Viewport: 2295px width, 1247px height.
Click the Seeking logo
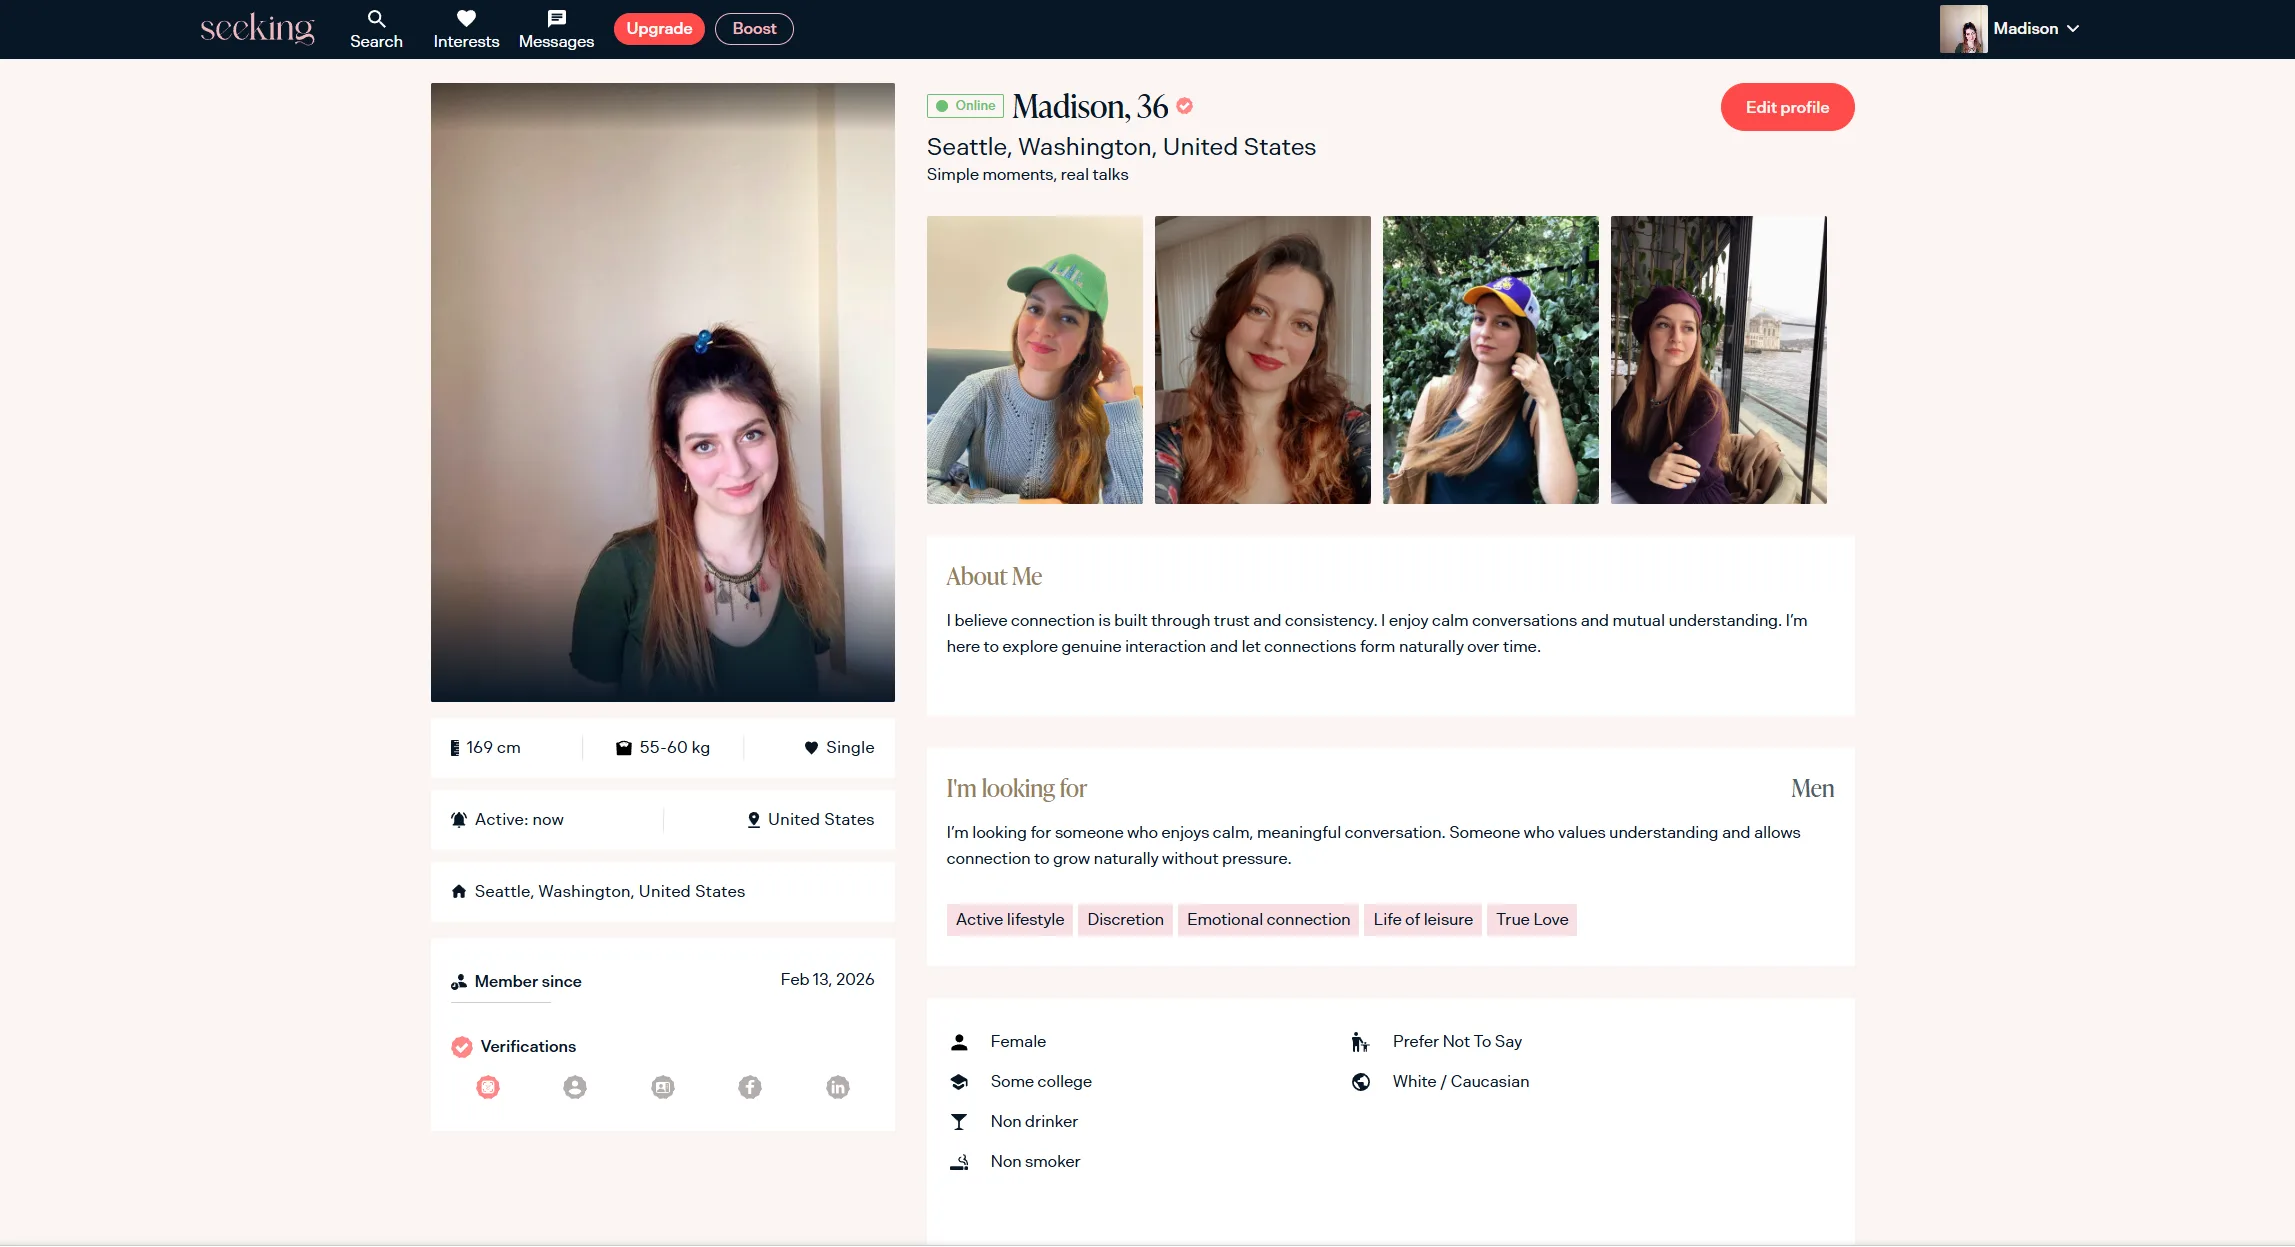click(257, 28)
